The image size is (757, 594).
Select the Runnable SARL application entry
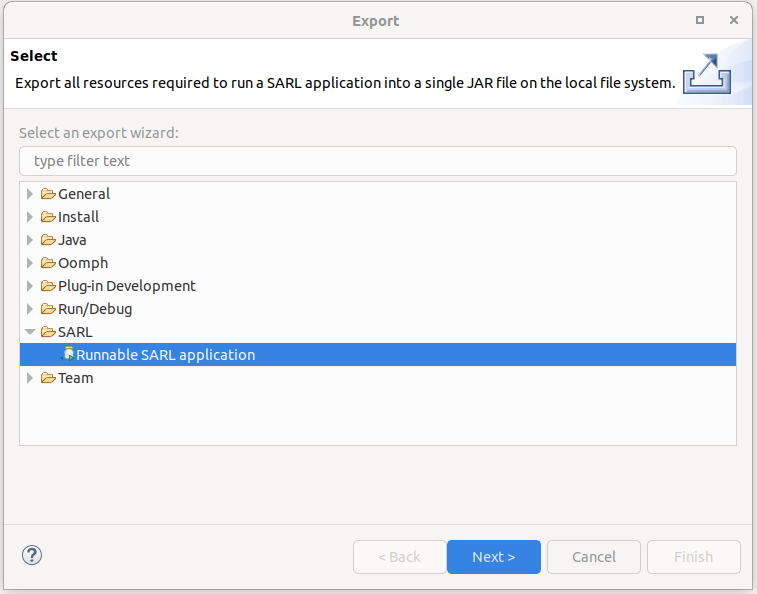378,354
